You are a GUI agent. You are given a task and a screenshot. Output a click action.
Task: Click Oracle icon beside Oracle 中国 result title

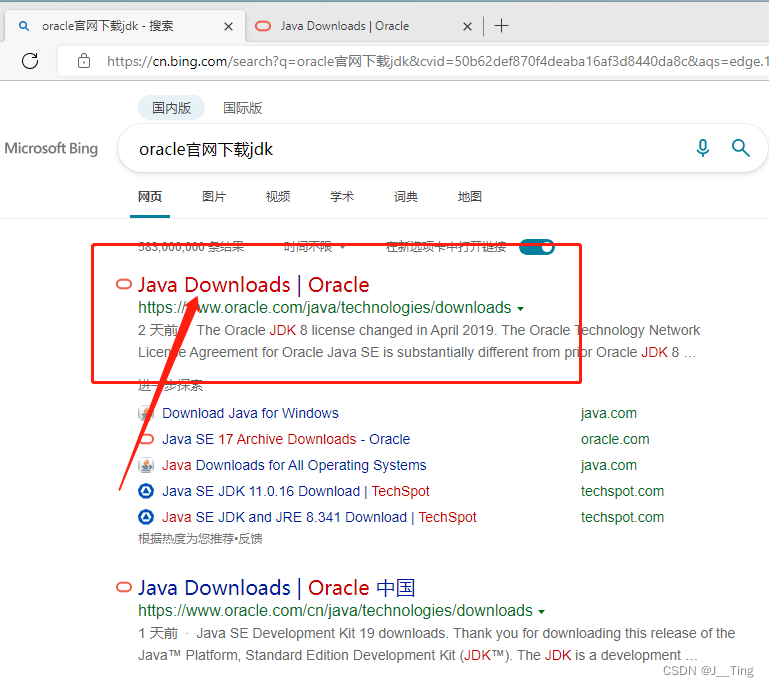pos(124,587)
